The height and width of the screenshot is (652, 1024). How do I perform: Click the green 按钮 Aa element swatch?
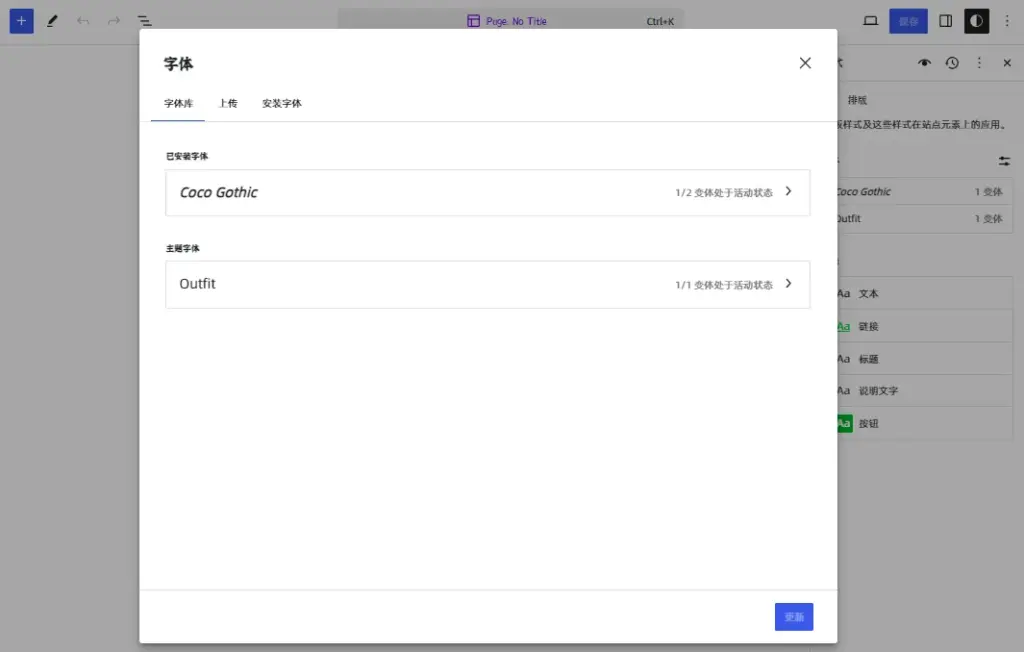pos(844,424)
